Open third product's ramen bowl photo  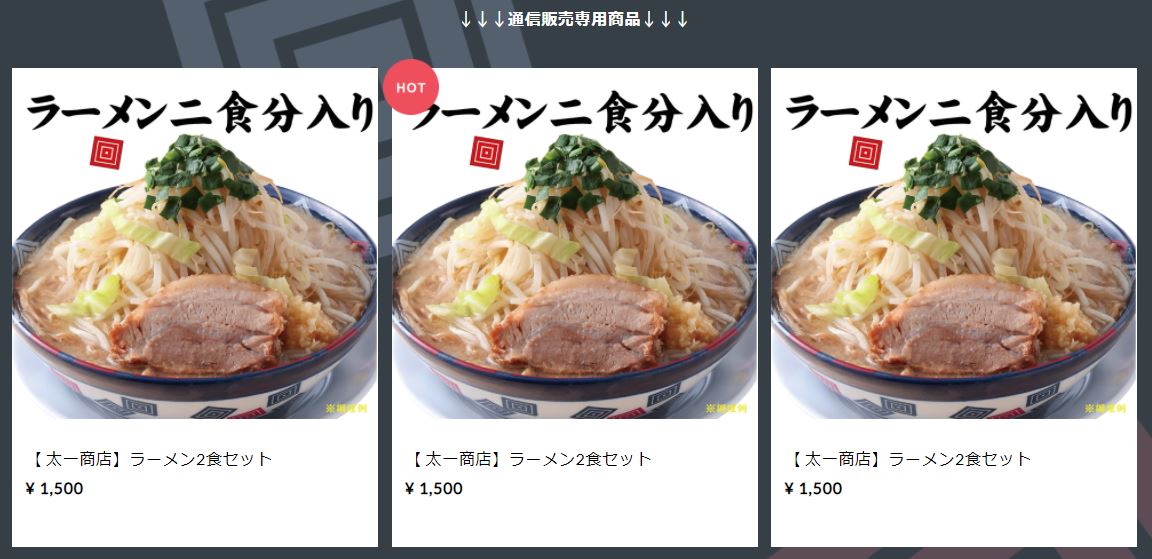(x=954, y=243)
